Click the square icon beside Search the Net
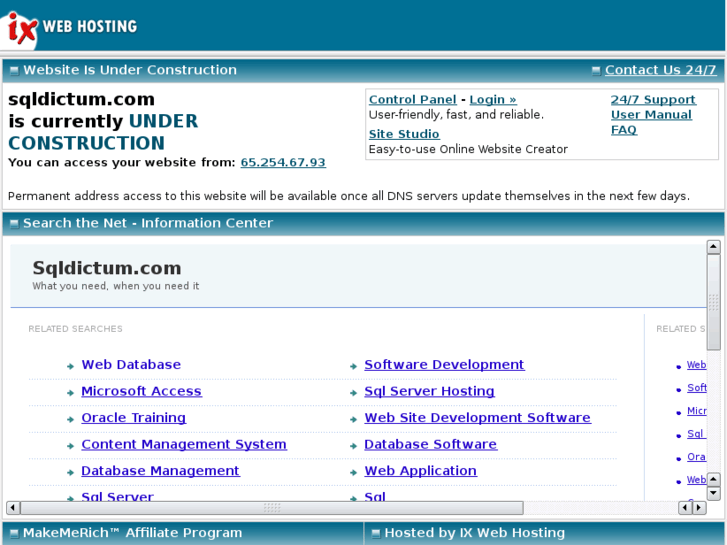 (x=14, y=224)
